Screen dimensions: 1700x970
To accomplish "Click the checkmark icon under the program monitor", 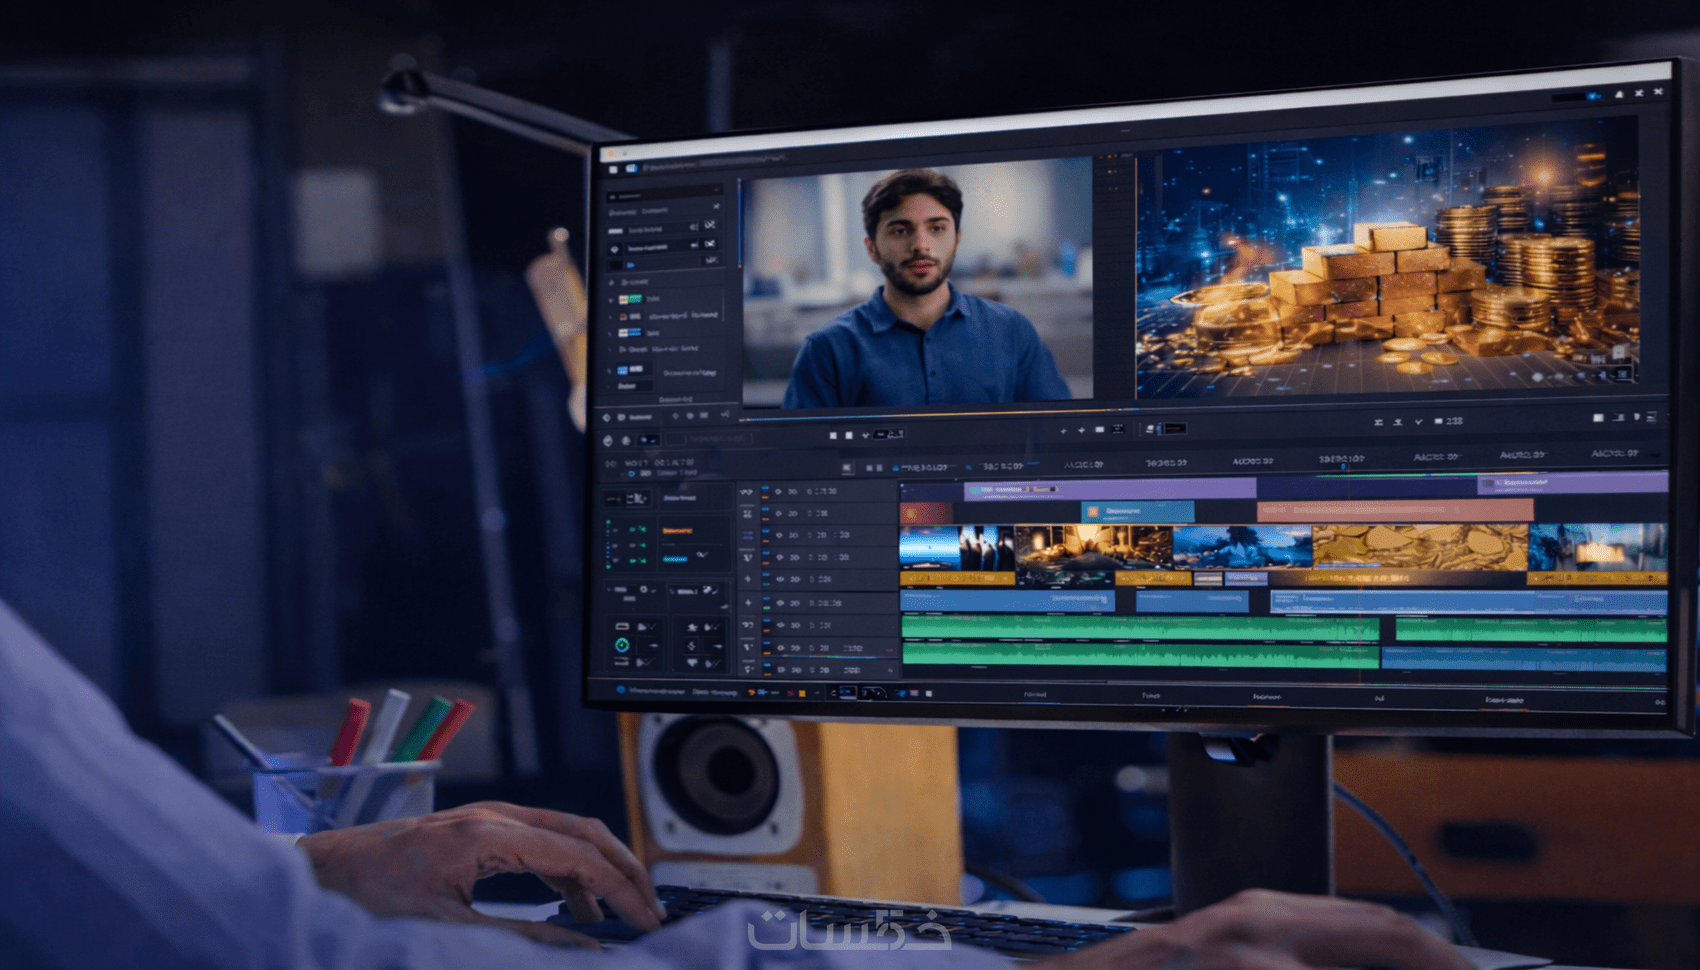I will 1418,422.
